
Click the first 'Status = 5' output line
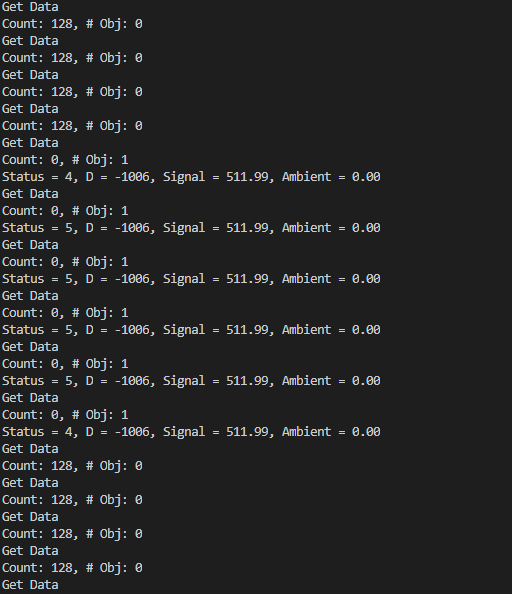[x=191, y=228]
